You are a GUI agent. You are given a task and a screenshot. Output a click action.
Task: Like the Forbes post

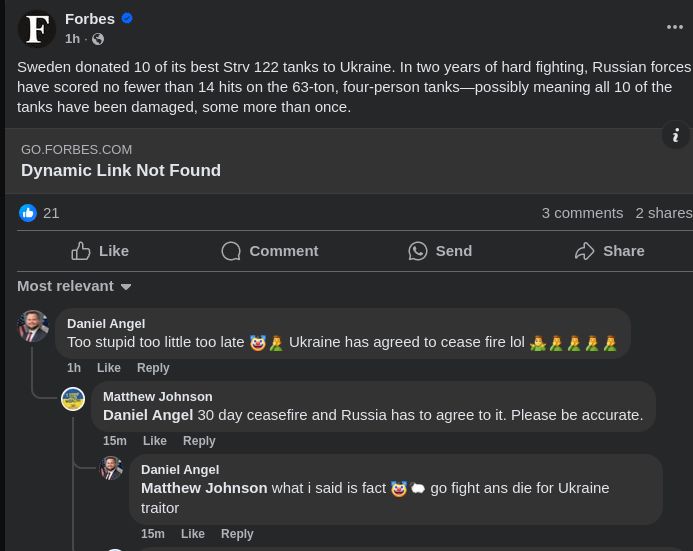100,251
